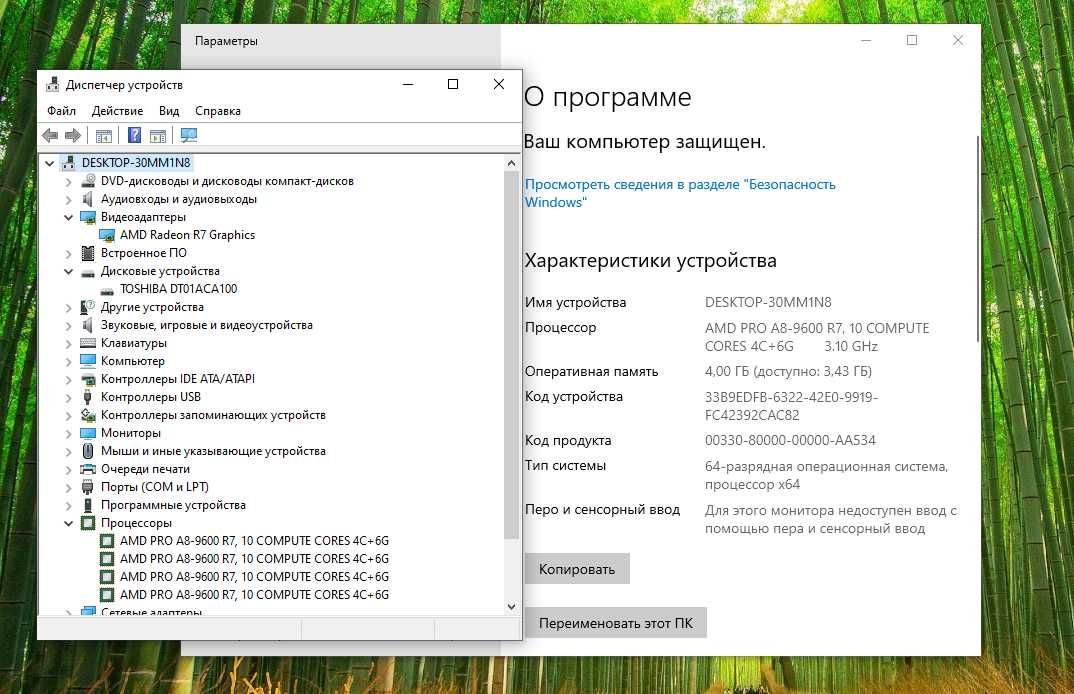1074x694 pixels.
Task: Collapse the Видеоадаптеры node
Action: (x=68, y=217)
